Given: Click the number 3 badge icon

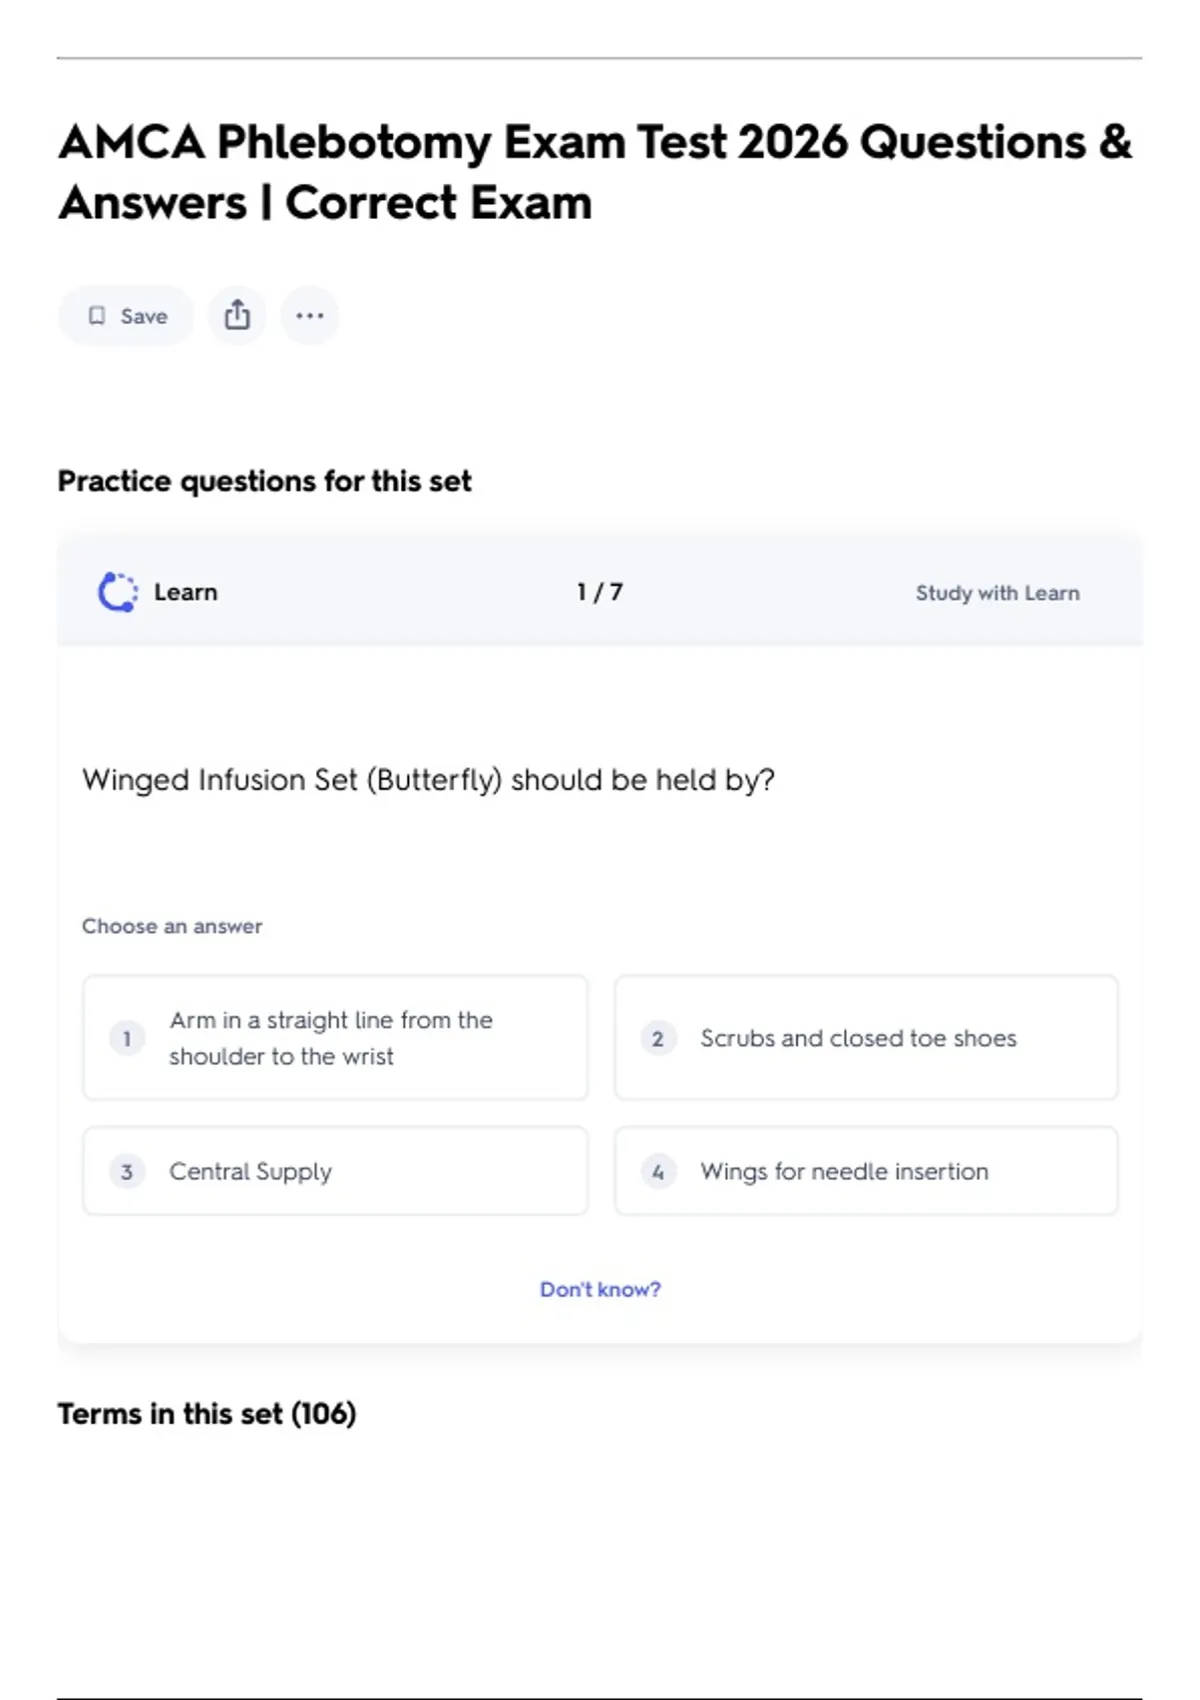Looking at the screenshot, I should (x=127, y=1171).
